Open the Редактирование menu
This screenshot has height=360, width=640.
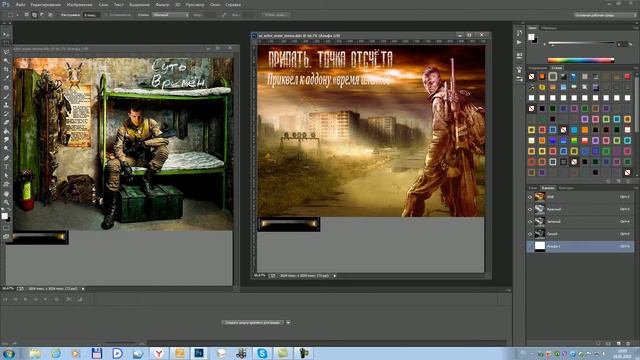tap(45, 4)
